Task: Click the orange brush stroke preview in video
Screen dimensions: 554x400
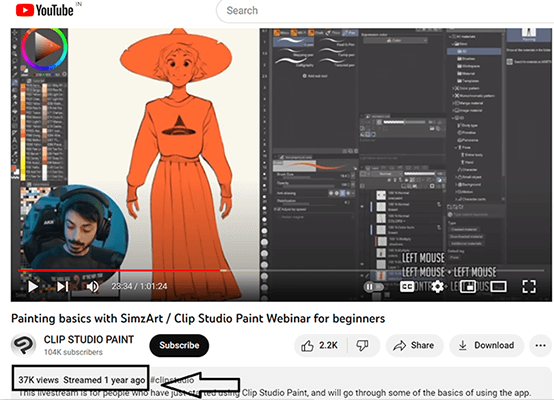Action: pyautogui.click(x=314, y=165)
